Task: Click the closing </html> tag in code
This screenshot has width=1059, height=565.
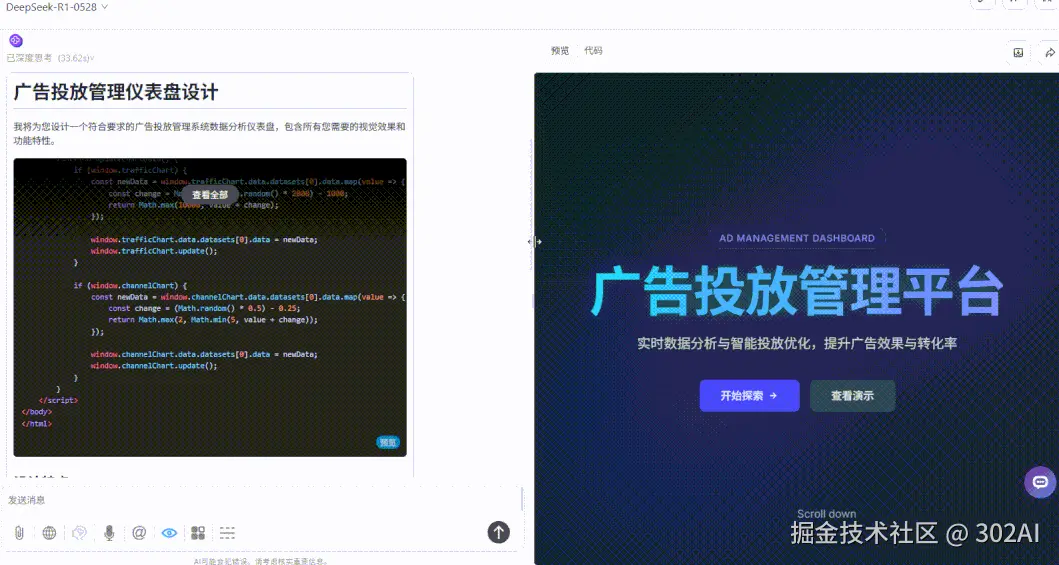Action: (36, 424)
